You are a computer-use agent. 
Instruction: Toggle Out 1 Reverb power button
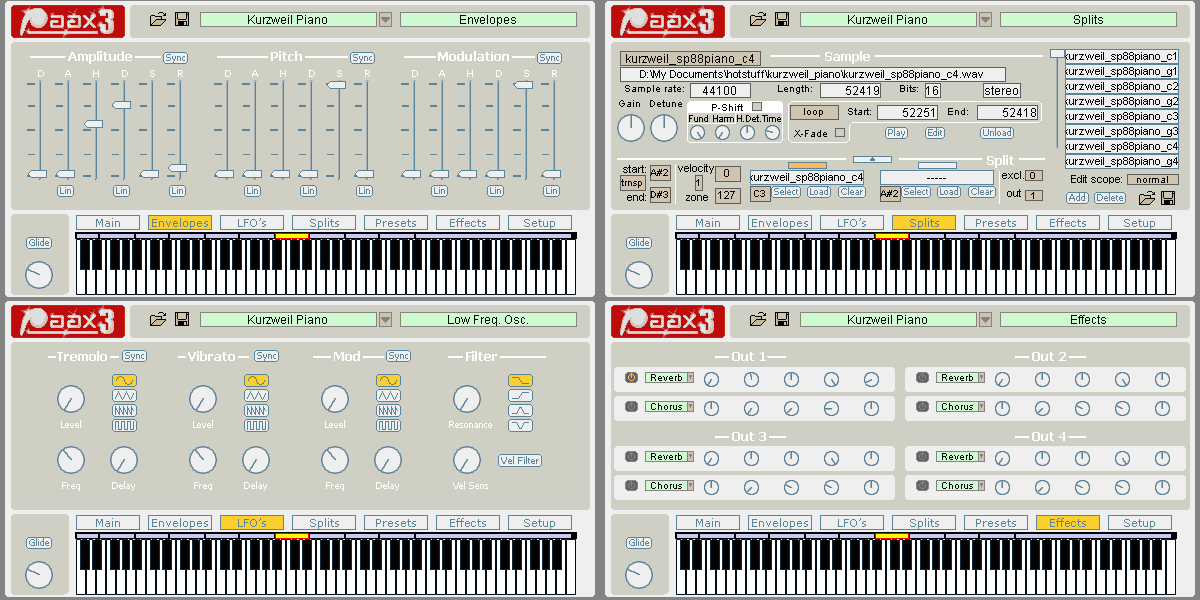point(631,377)
